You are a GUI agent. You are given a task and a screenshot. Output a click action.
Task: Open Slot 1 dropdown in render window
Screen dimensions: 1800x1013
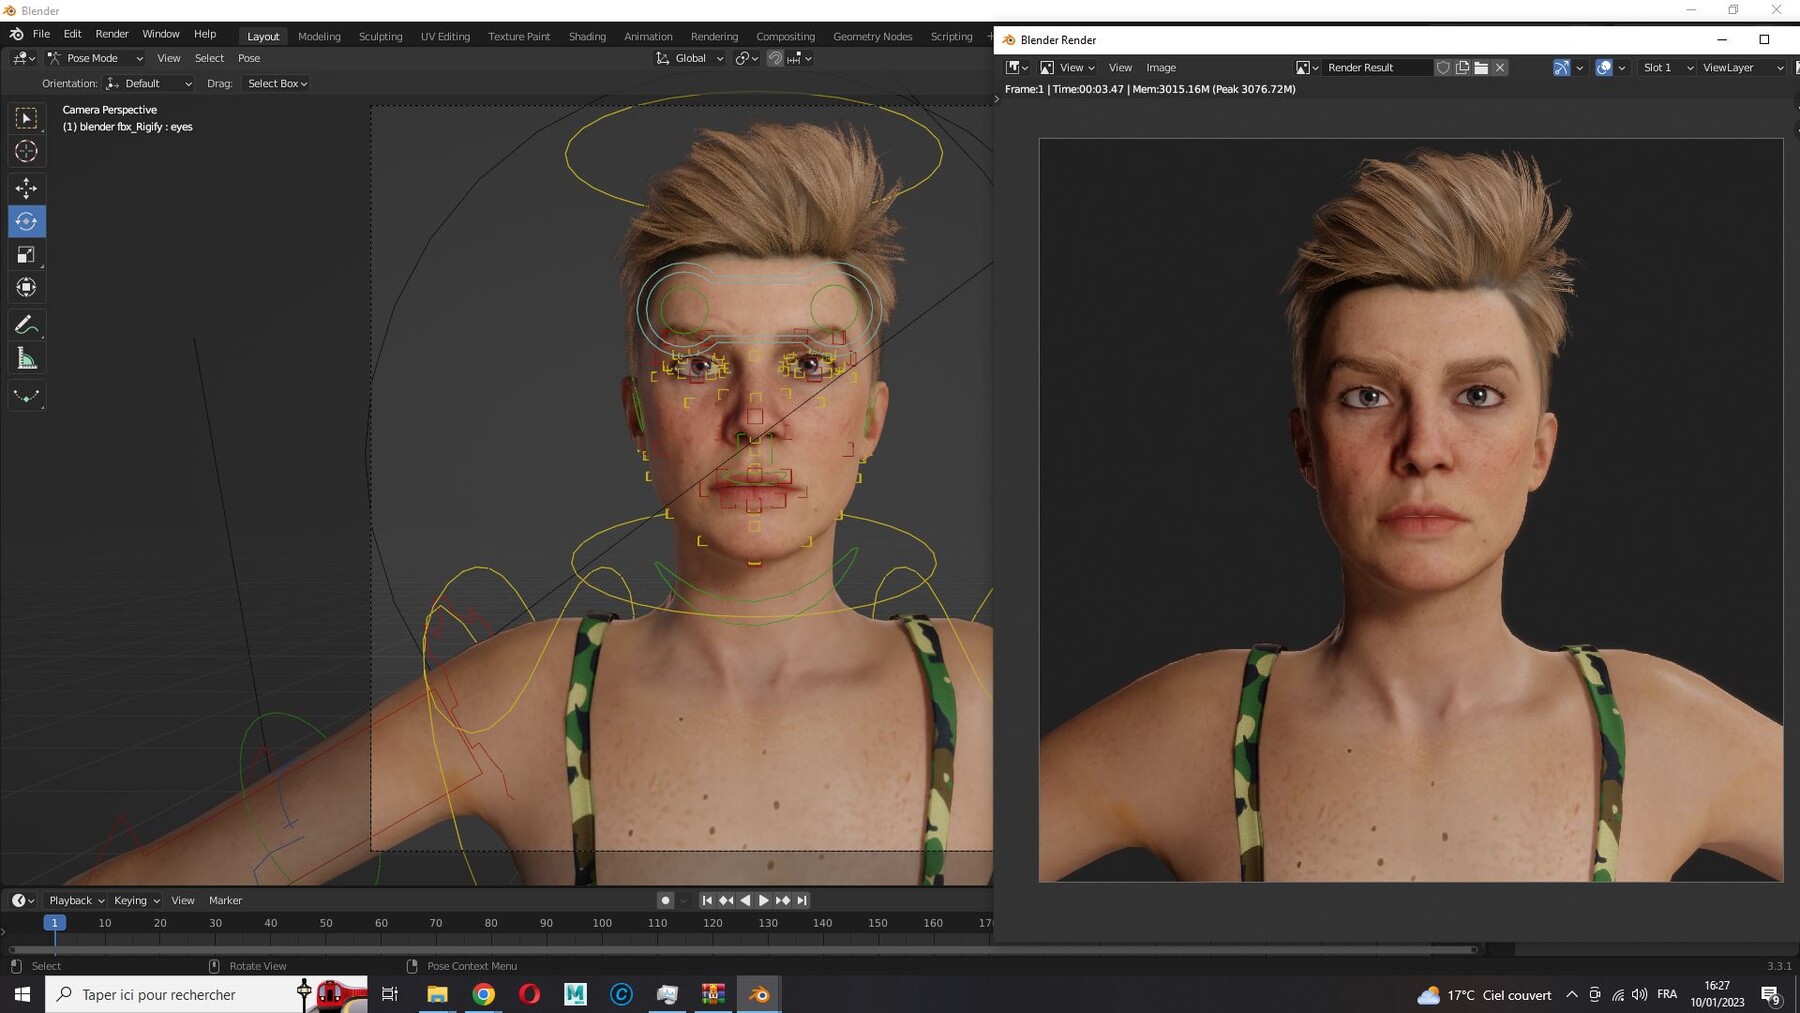click(x=1666, y=67)
